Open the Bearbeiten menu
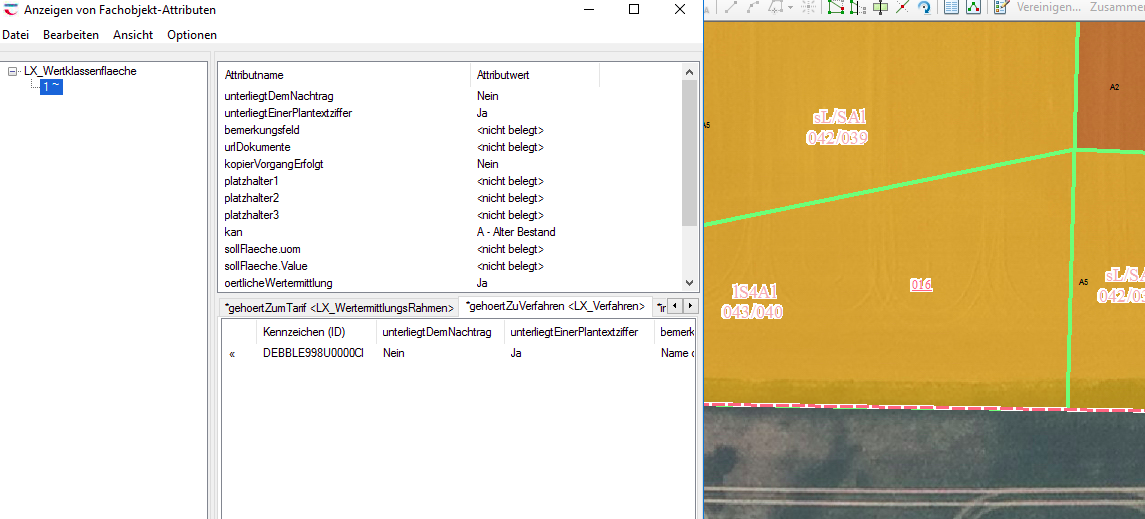 pos(70,35)
